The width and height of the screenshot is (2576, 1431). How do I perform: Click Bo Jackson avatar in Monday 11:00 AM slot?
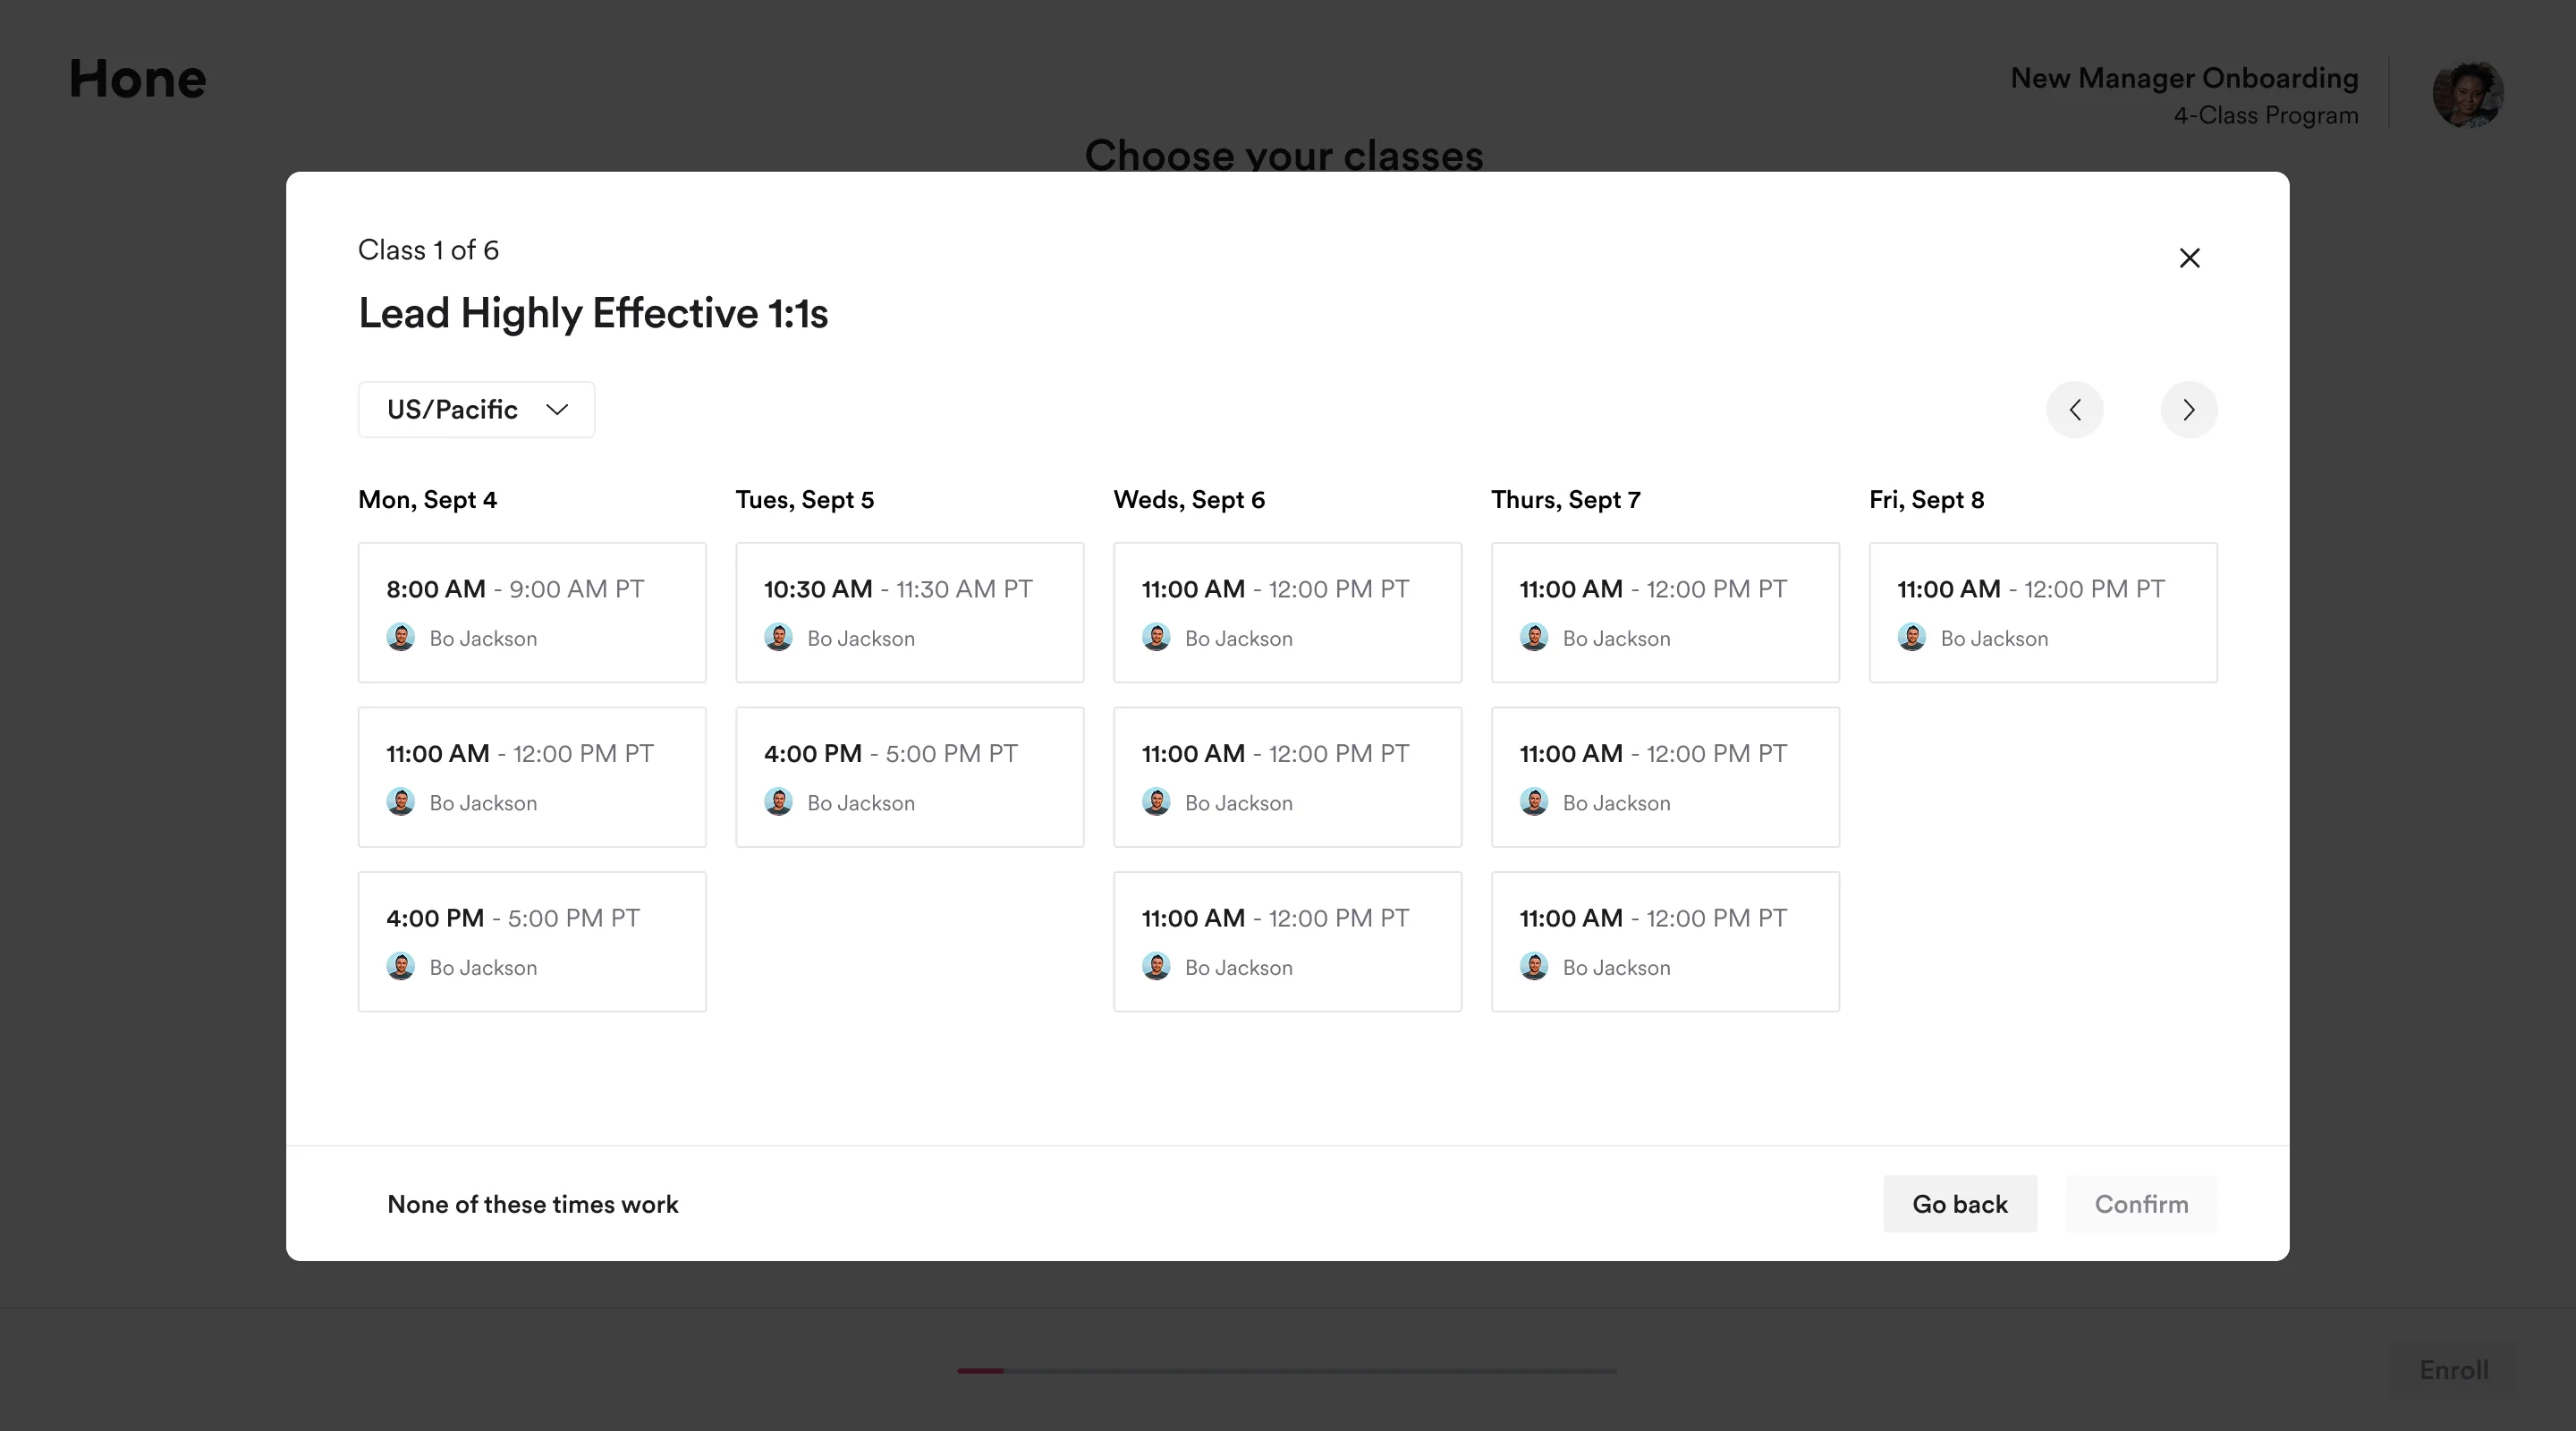[400, 802]
